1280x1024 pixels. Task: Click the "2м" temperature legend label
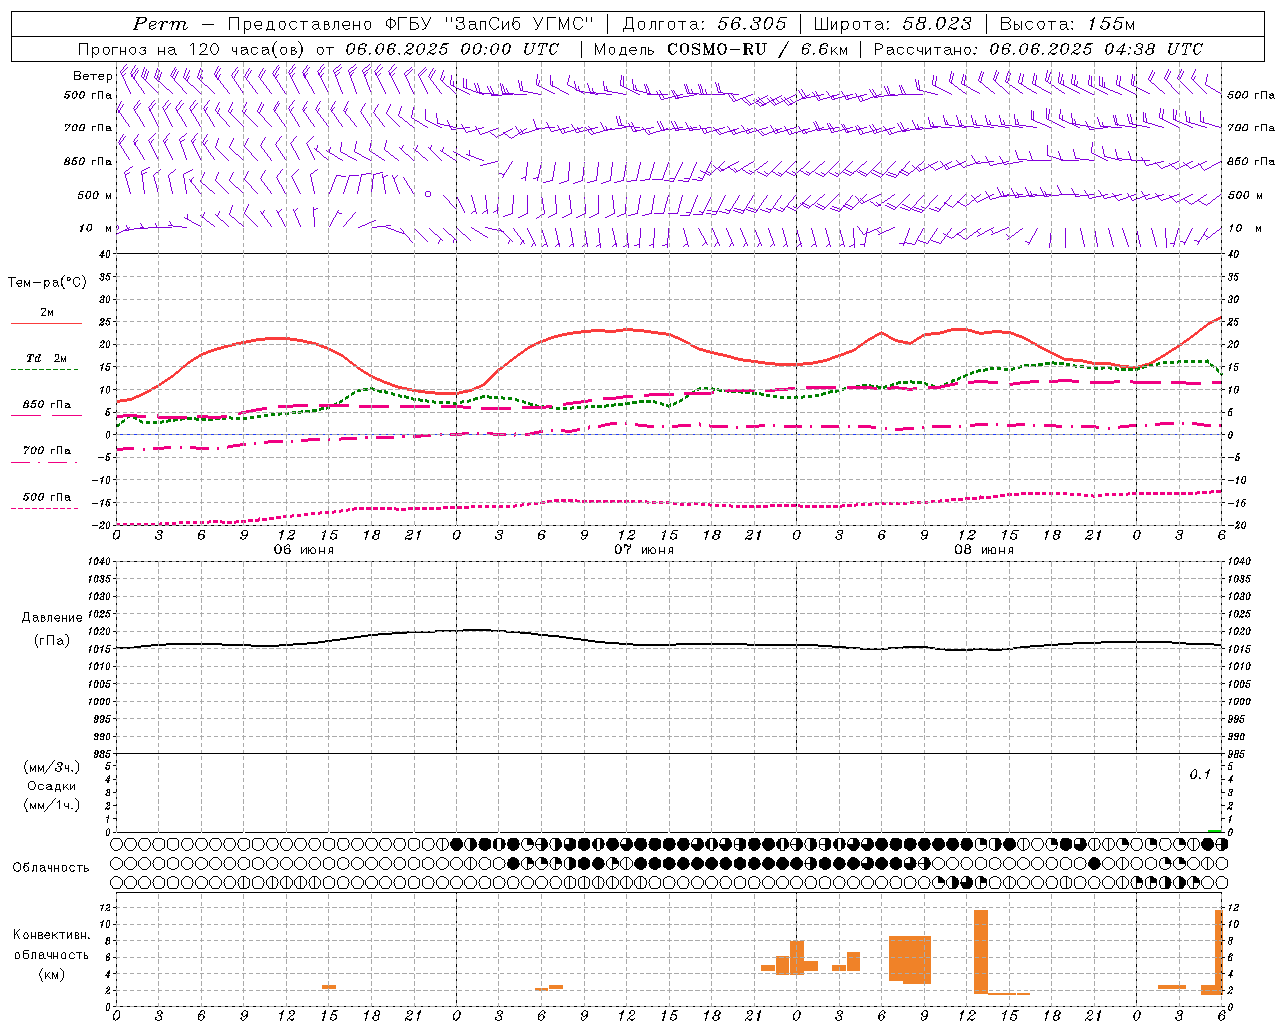pyautogui.click(x=47, y=313)
